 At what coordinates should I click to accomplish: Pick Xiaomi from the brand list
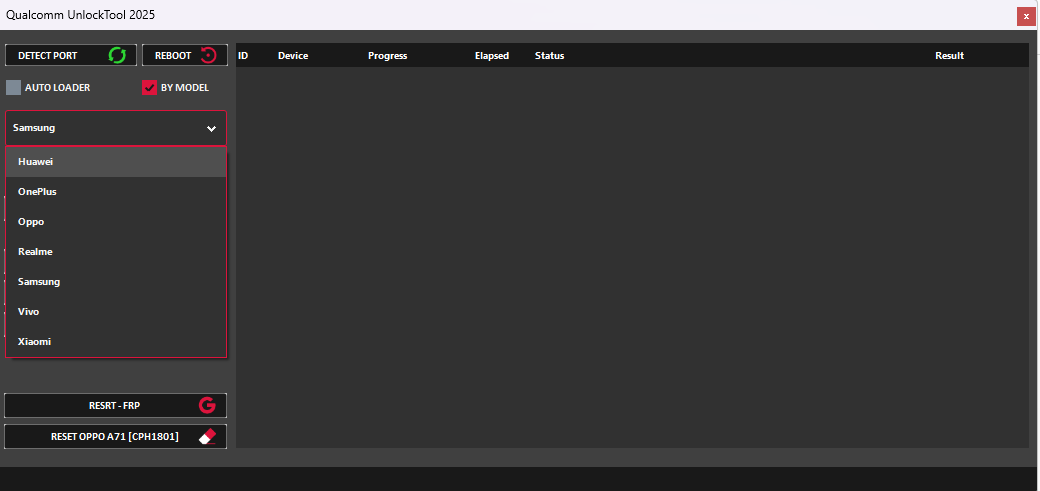coord(116,342)
